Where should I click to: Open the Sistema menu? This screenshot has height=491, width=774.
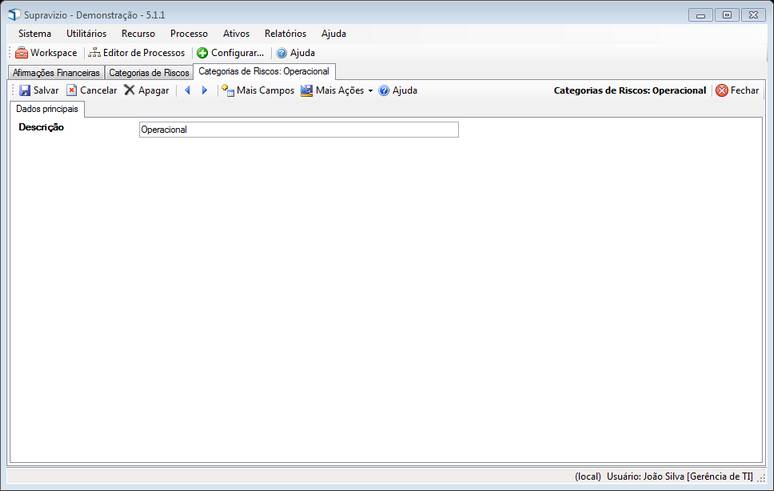click(35, 33)
